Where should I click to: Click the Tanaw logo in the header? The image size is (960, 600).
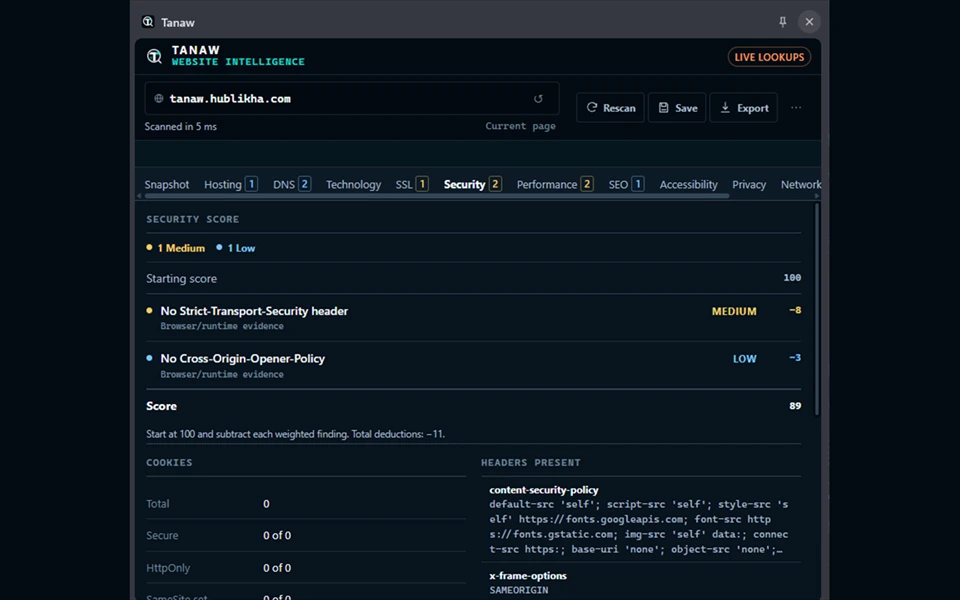point(154,56)
